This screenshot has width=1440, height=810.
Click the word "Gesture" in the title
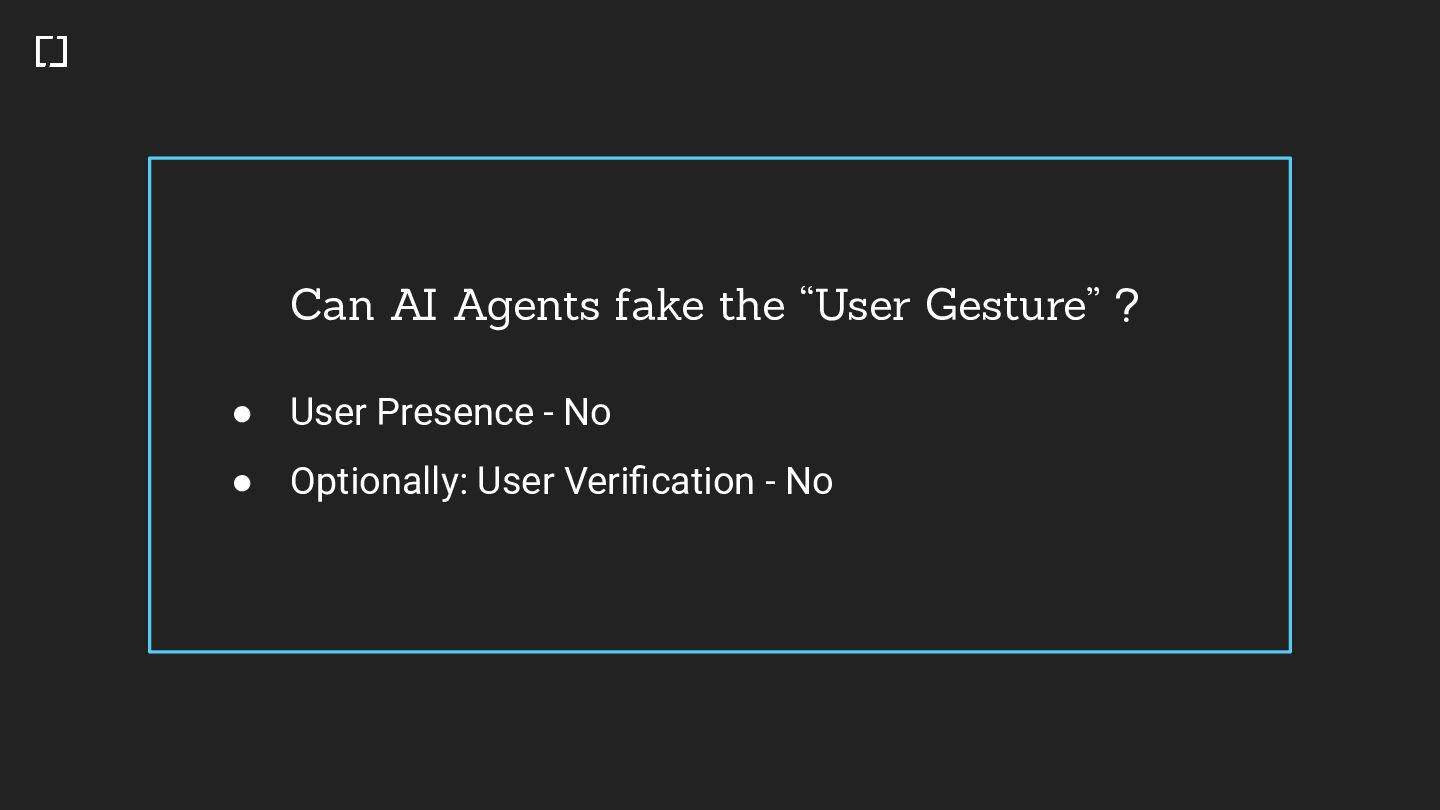(1004, 305)
